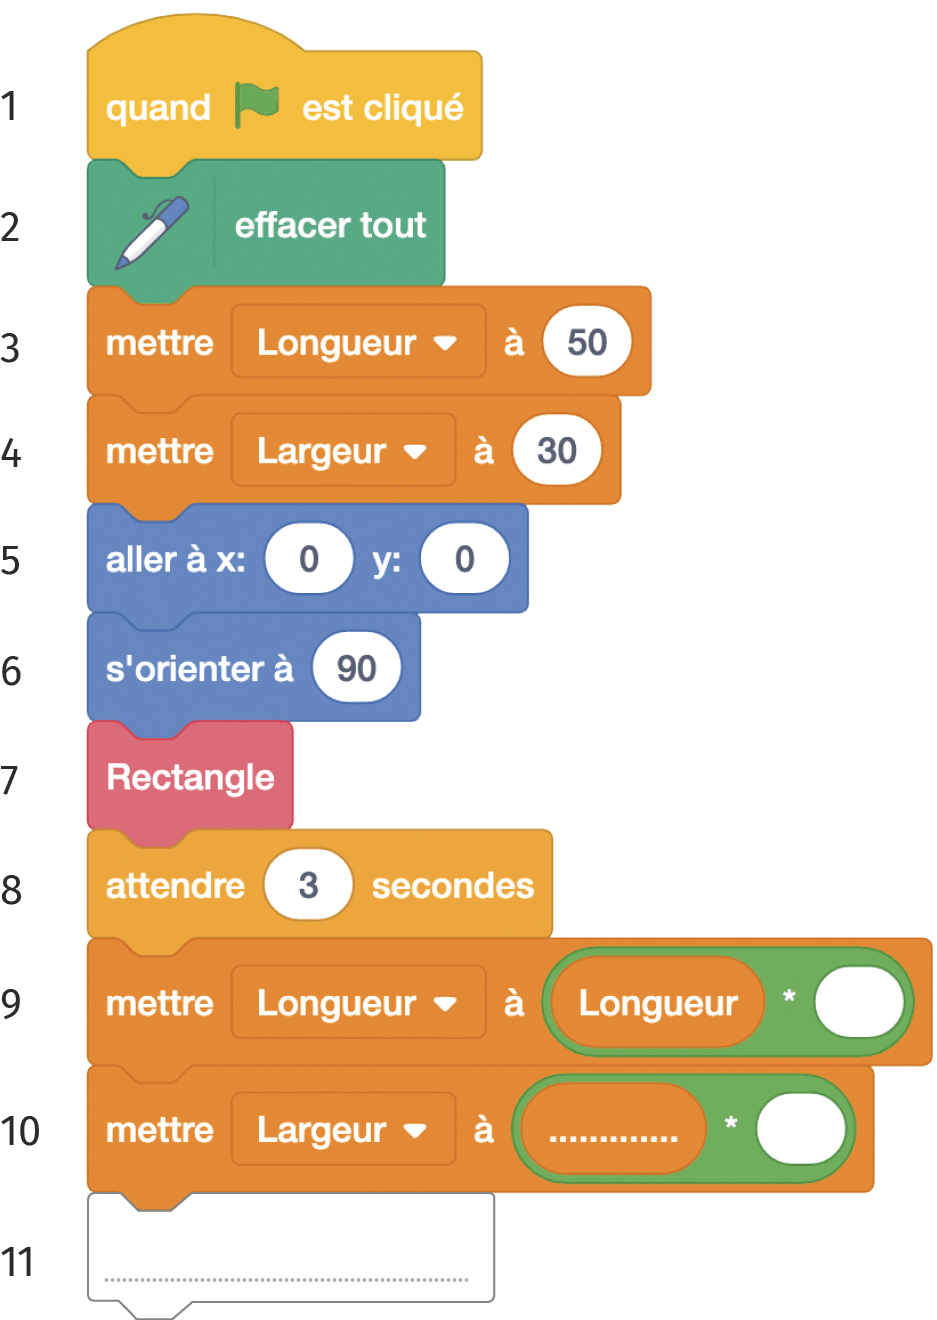Click the dotted variable slot in line 10
937x1320 pixels.
click(613, 1129)
